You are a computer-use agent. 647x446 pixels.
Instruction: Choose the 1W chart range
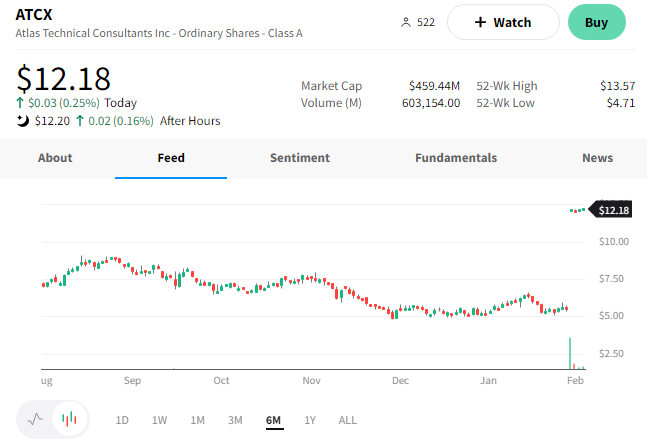159,420
